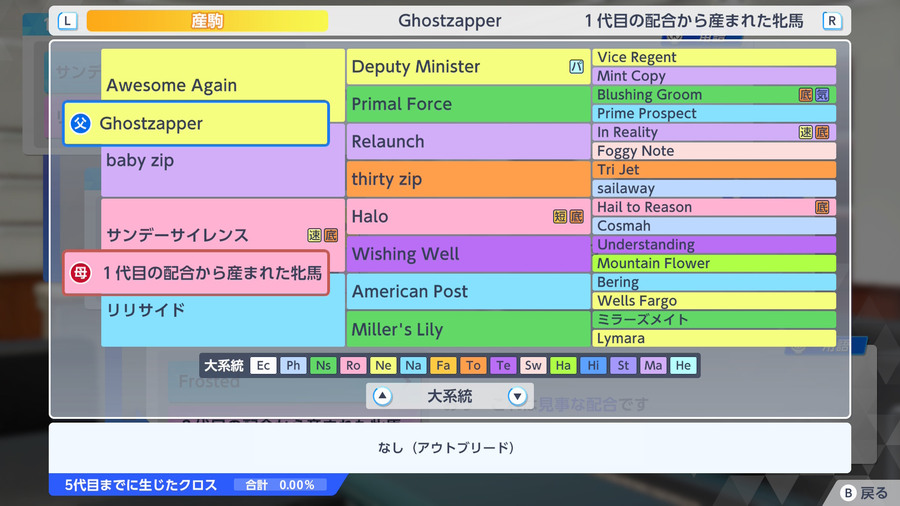Select Foggy Note ancestor row
Image resolution: width=900 pixels, height=506 pixels.
click(714, 151)
